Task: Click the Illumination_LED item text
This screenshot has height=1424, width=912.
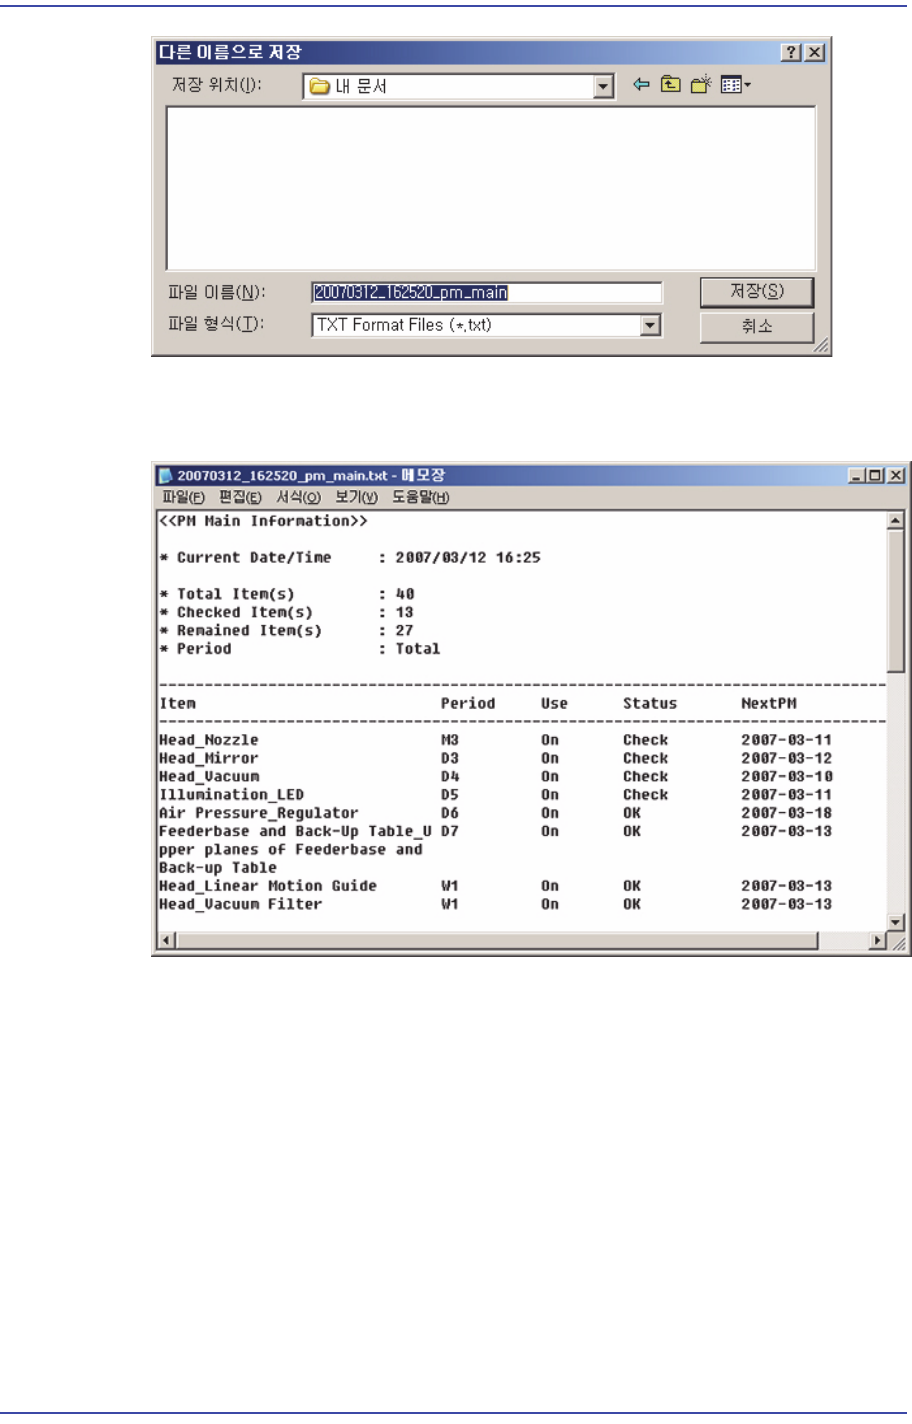Action: 232,795
